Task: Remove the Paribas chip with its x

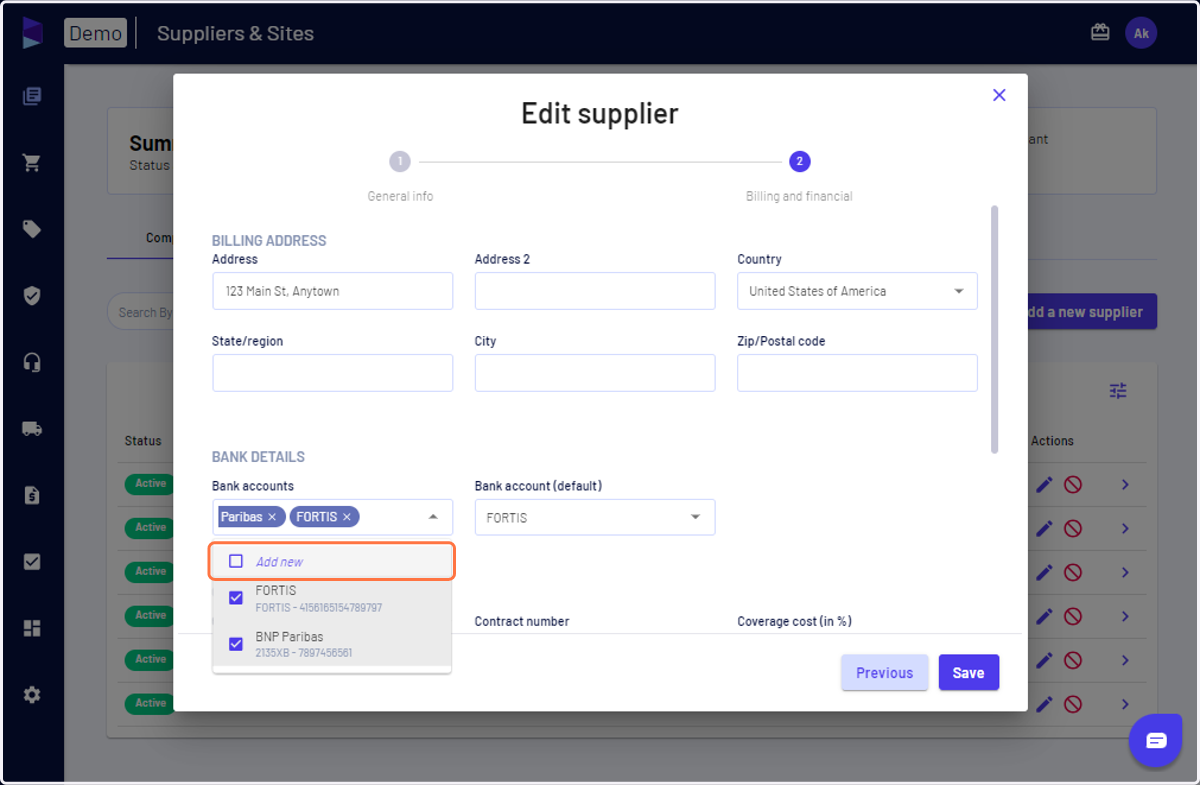Action: [x=272, y=517]
